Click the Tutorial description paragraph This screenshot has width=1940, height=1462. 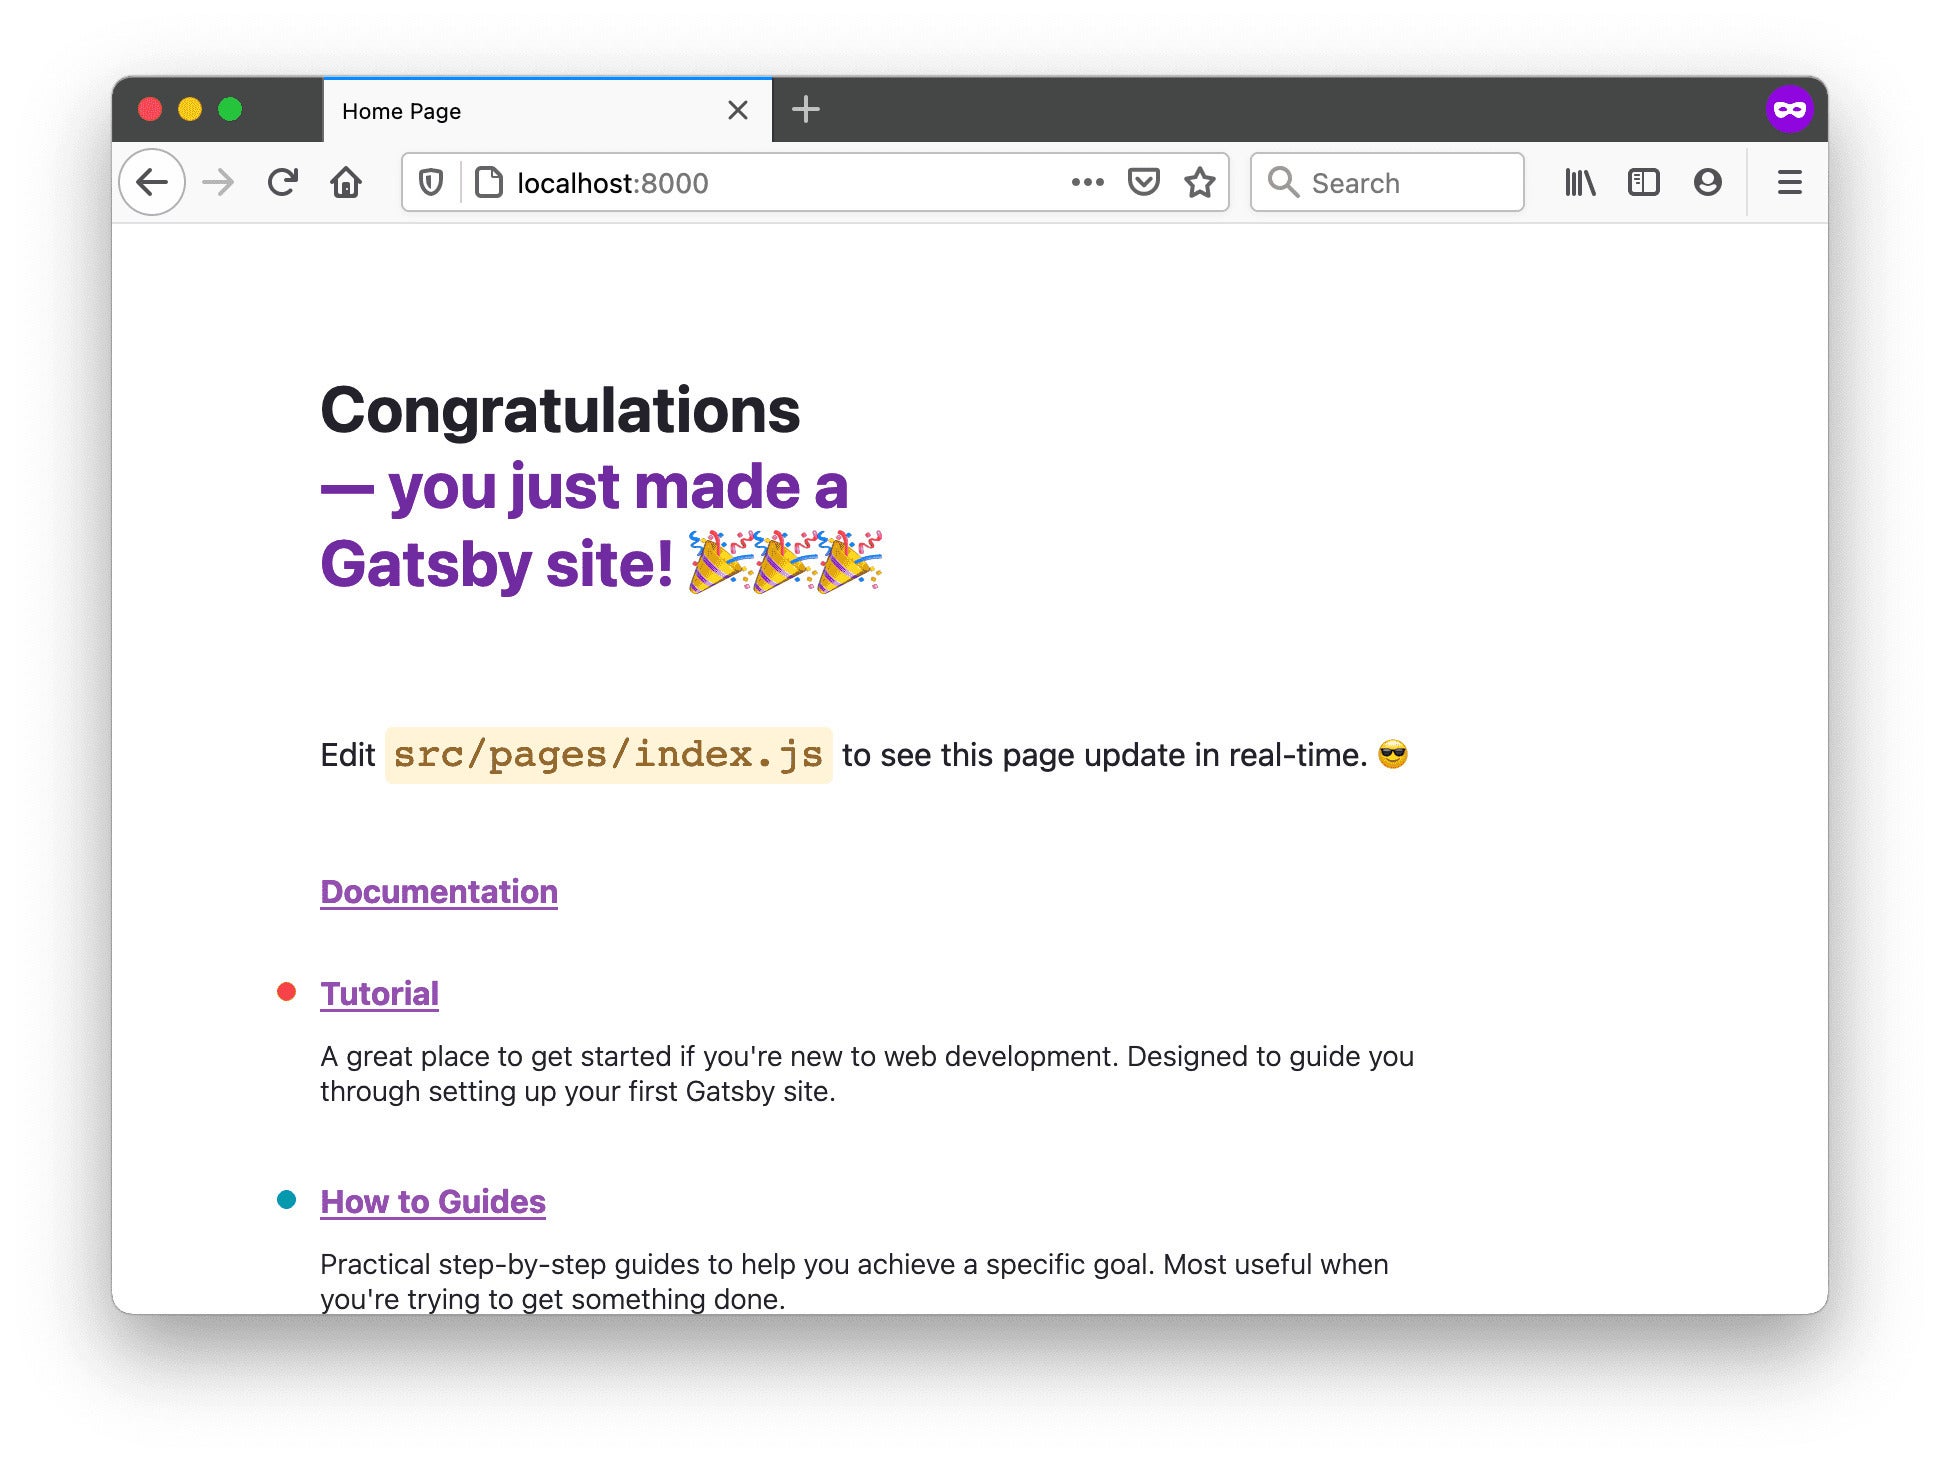coord(867,1074)
